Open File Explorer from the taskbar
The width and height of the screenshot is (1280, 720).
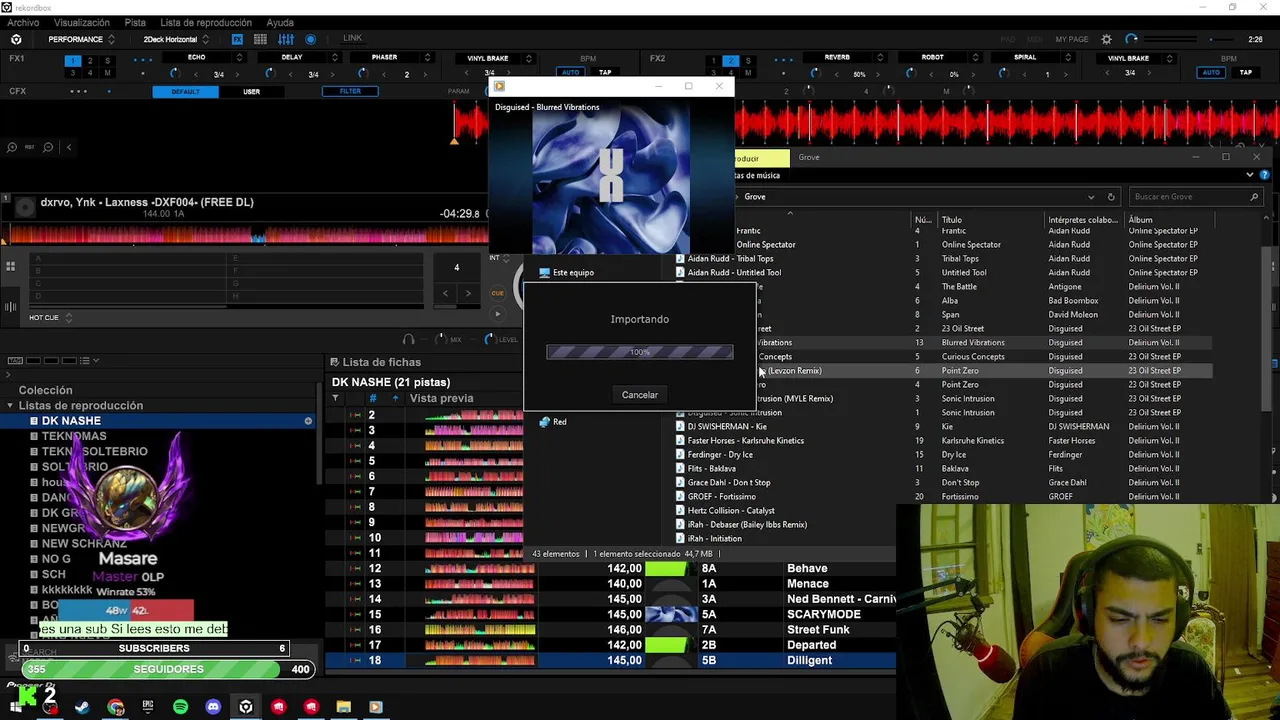point(343,707)
